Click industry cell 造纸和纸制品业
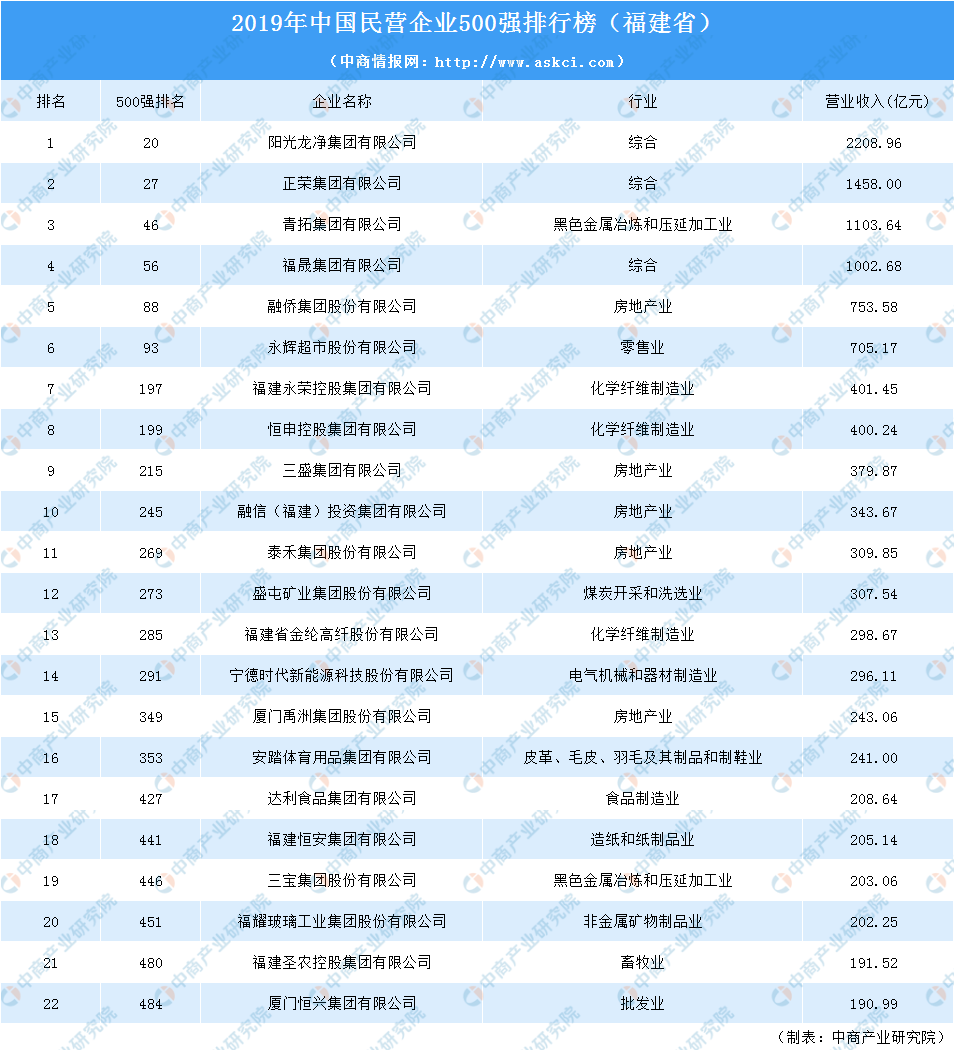The height and width of the screenshot is (1050, 954). tap(643, 840)
